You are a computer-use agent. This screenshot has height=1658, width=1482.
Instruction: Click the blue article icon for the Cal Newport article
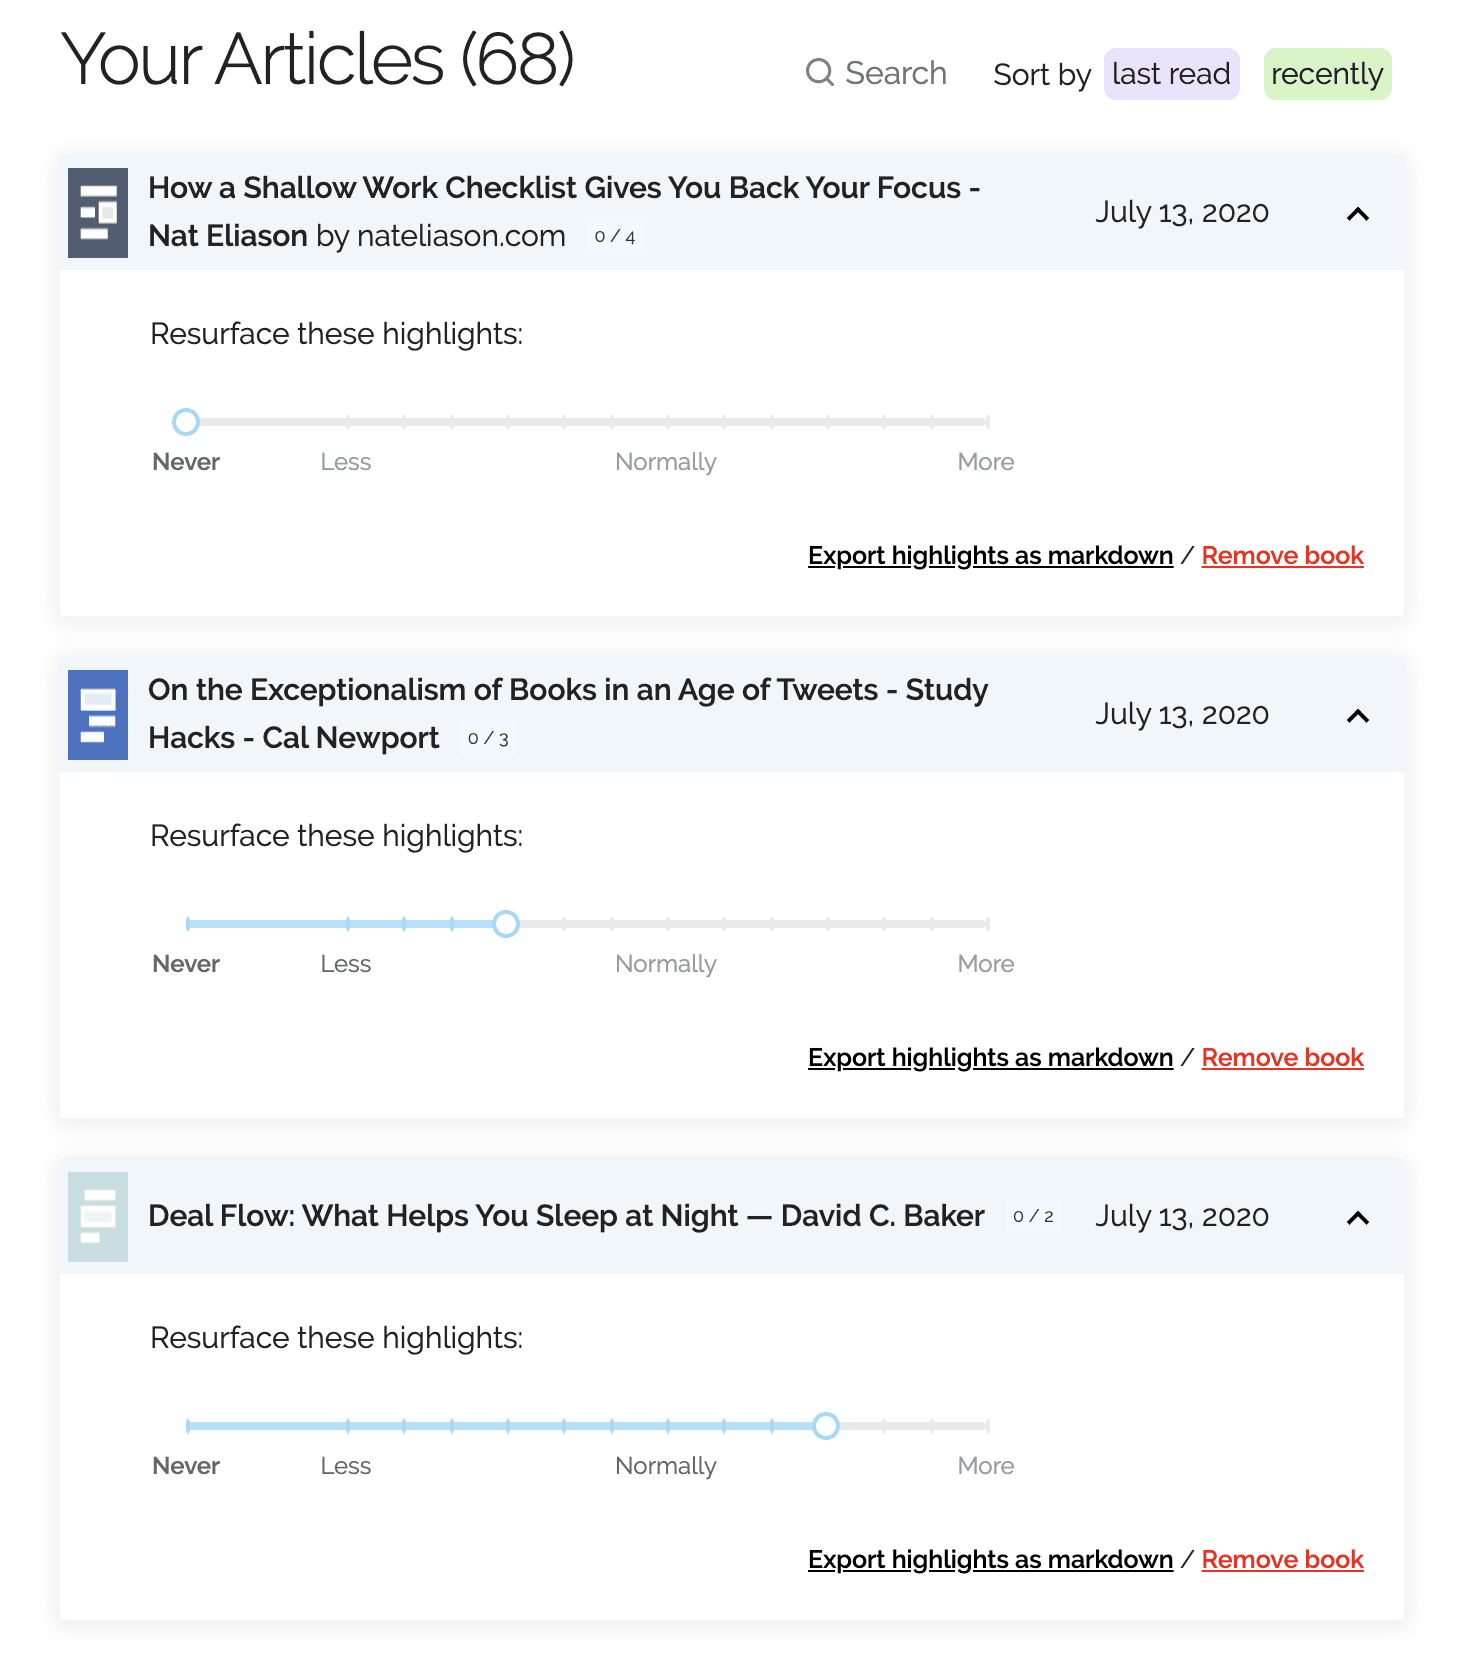click(x=97, y=715)
